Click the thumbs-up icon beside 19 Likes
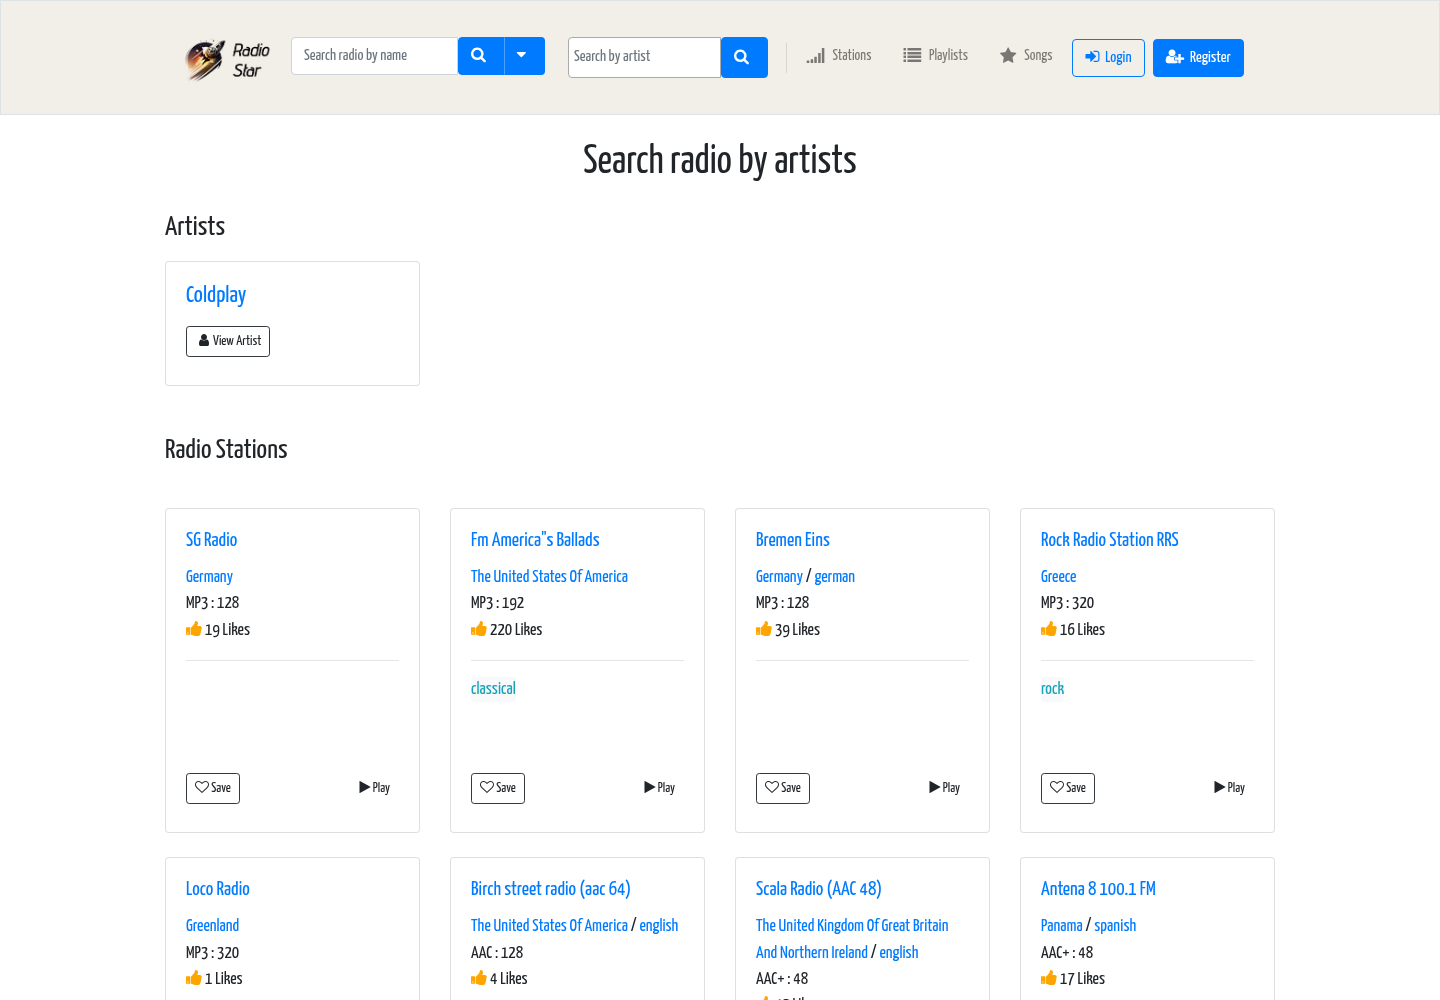Viewport: 1440px width, 1000px height. pos(194,628)
